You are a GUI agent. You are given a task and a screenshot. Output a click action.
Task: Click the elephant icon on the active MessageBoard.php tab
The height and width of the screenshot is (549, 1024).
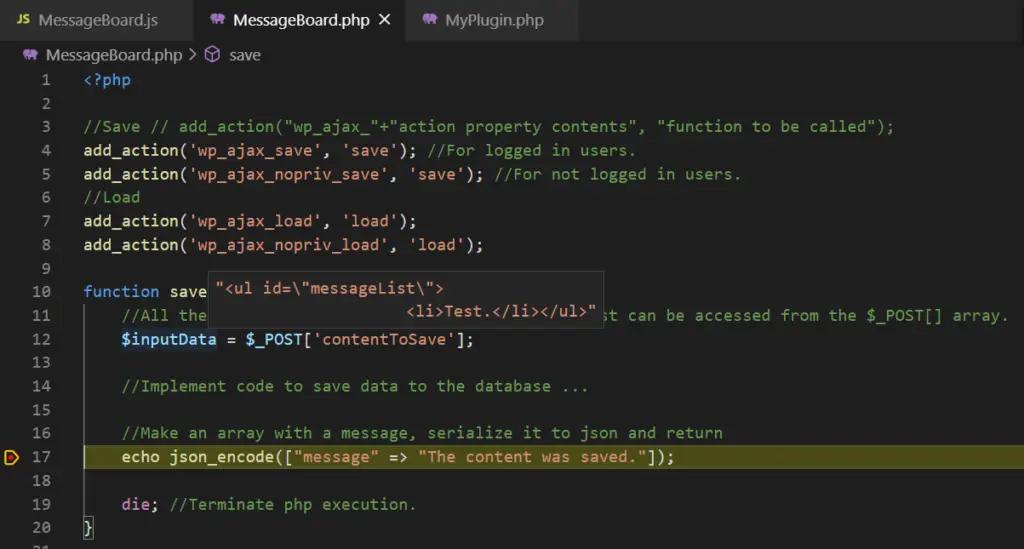217,20
